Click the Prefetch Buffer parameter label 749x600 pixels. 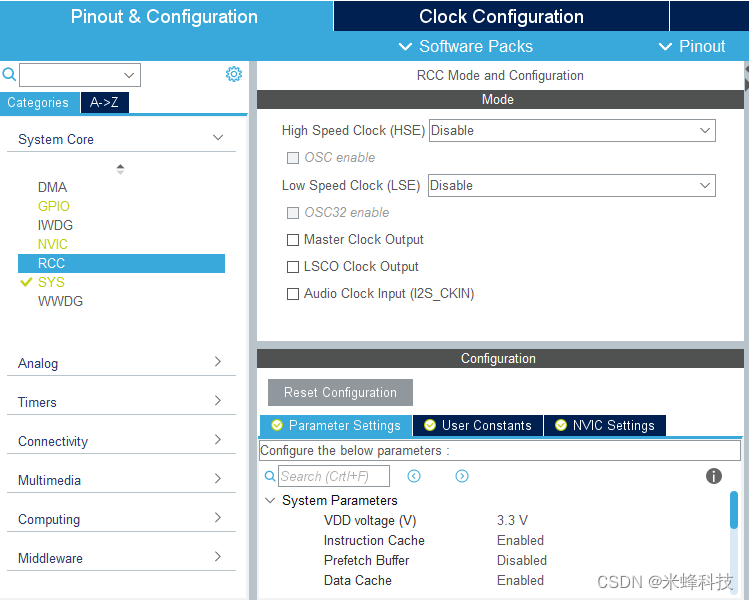[x=366, y=560]
